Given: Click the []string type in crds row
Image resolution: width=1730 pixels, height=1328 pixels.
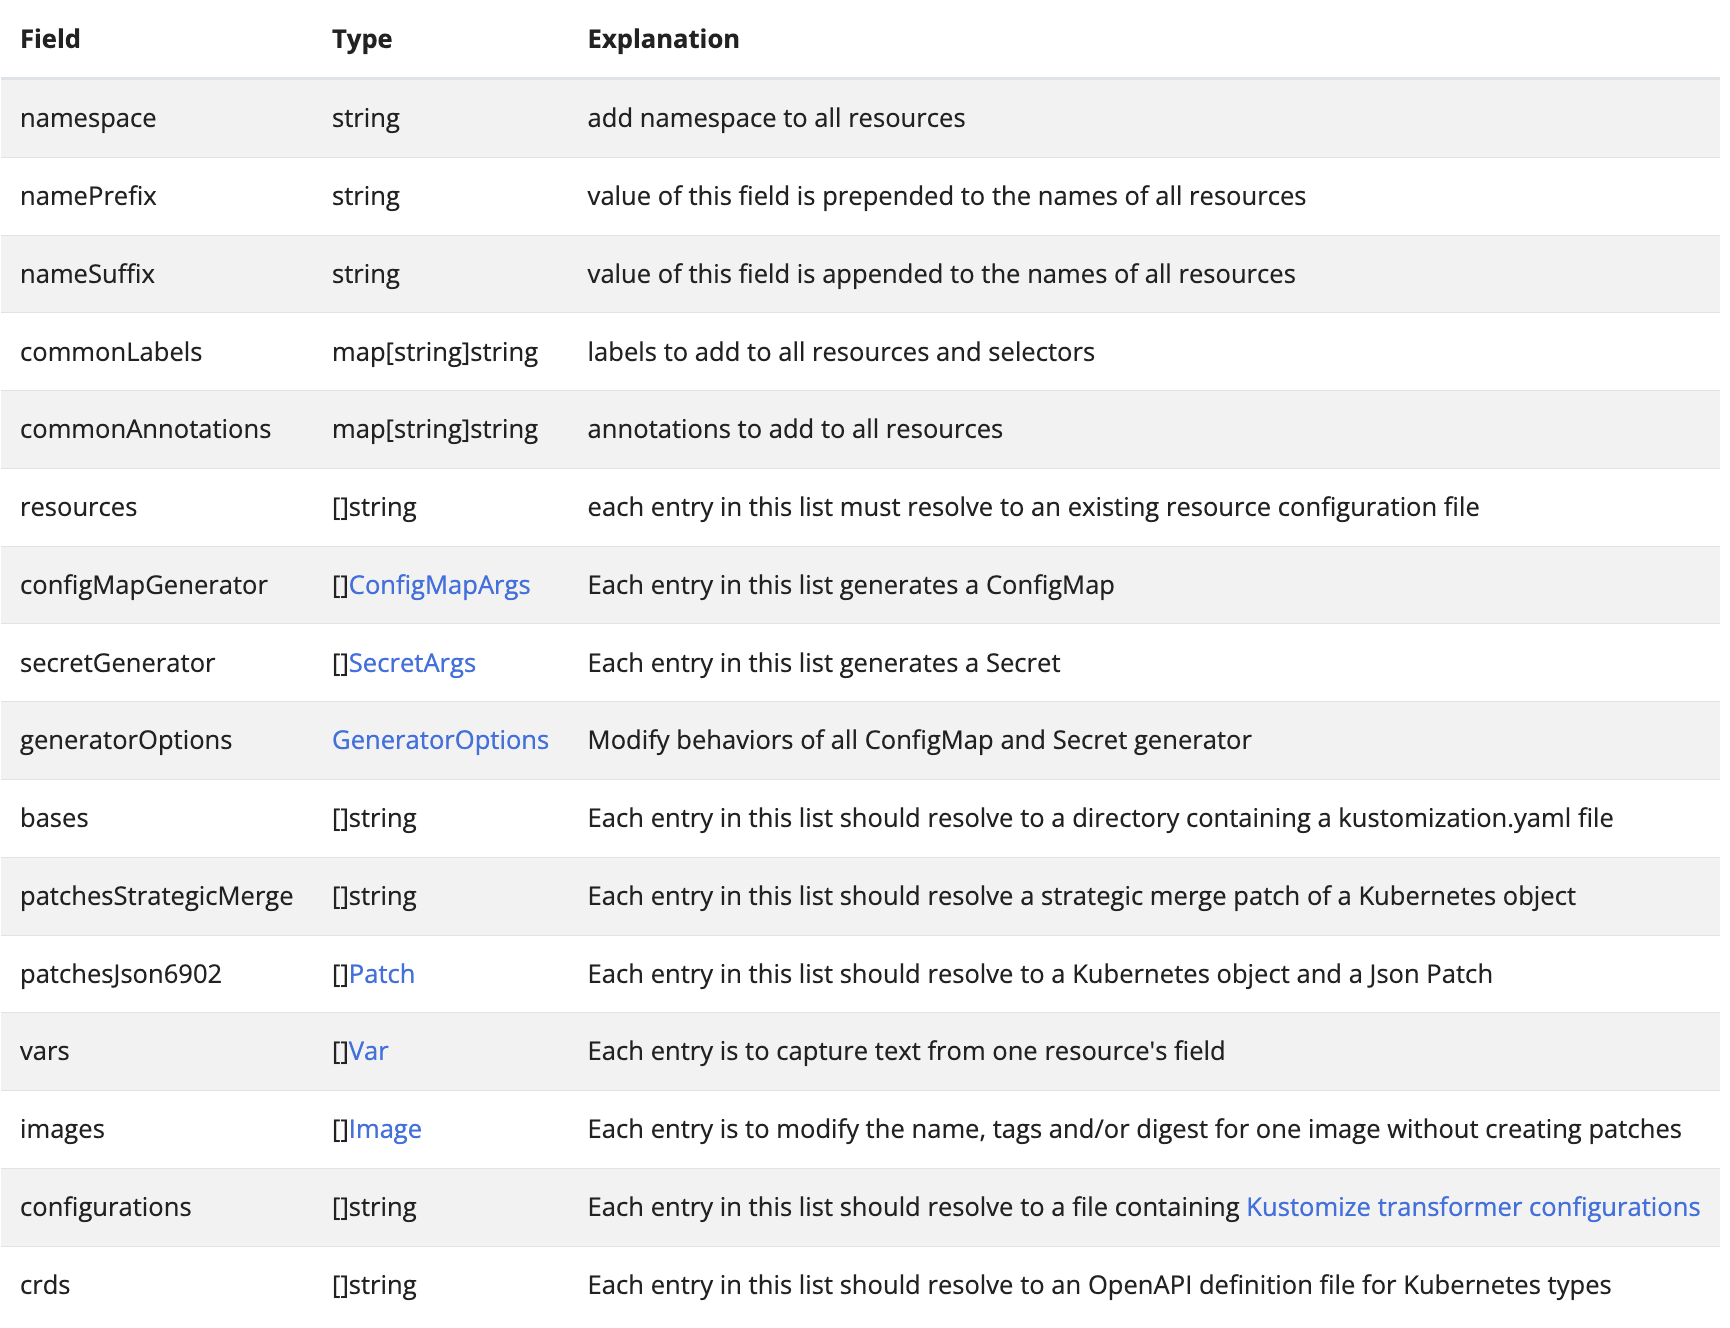Looking at the screenshot, I should pos(374,1285).
